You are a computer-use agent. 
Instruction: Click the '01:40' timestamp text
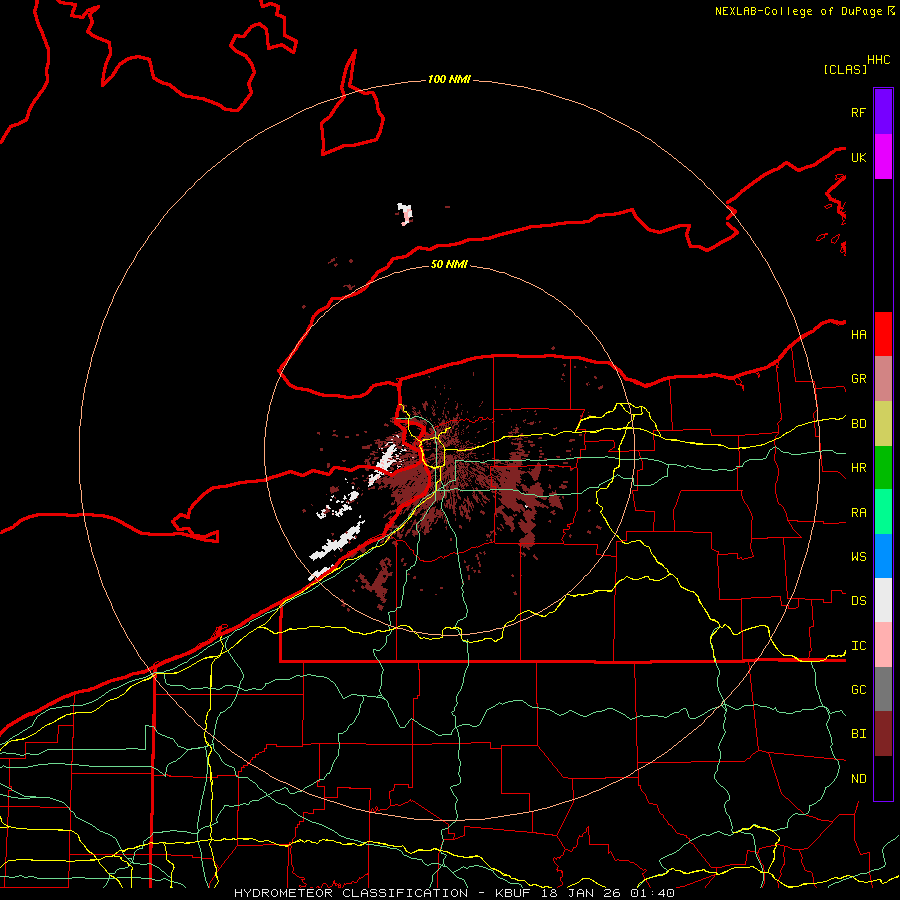(651, 893)
